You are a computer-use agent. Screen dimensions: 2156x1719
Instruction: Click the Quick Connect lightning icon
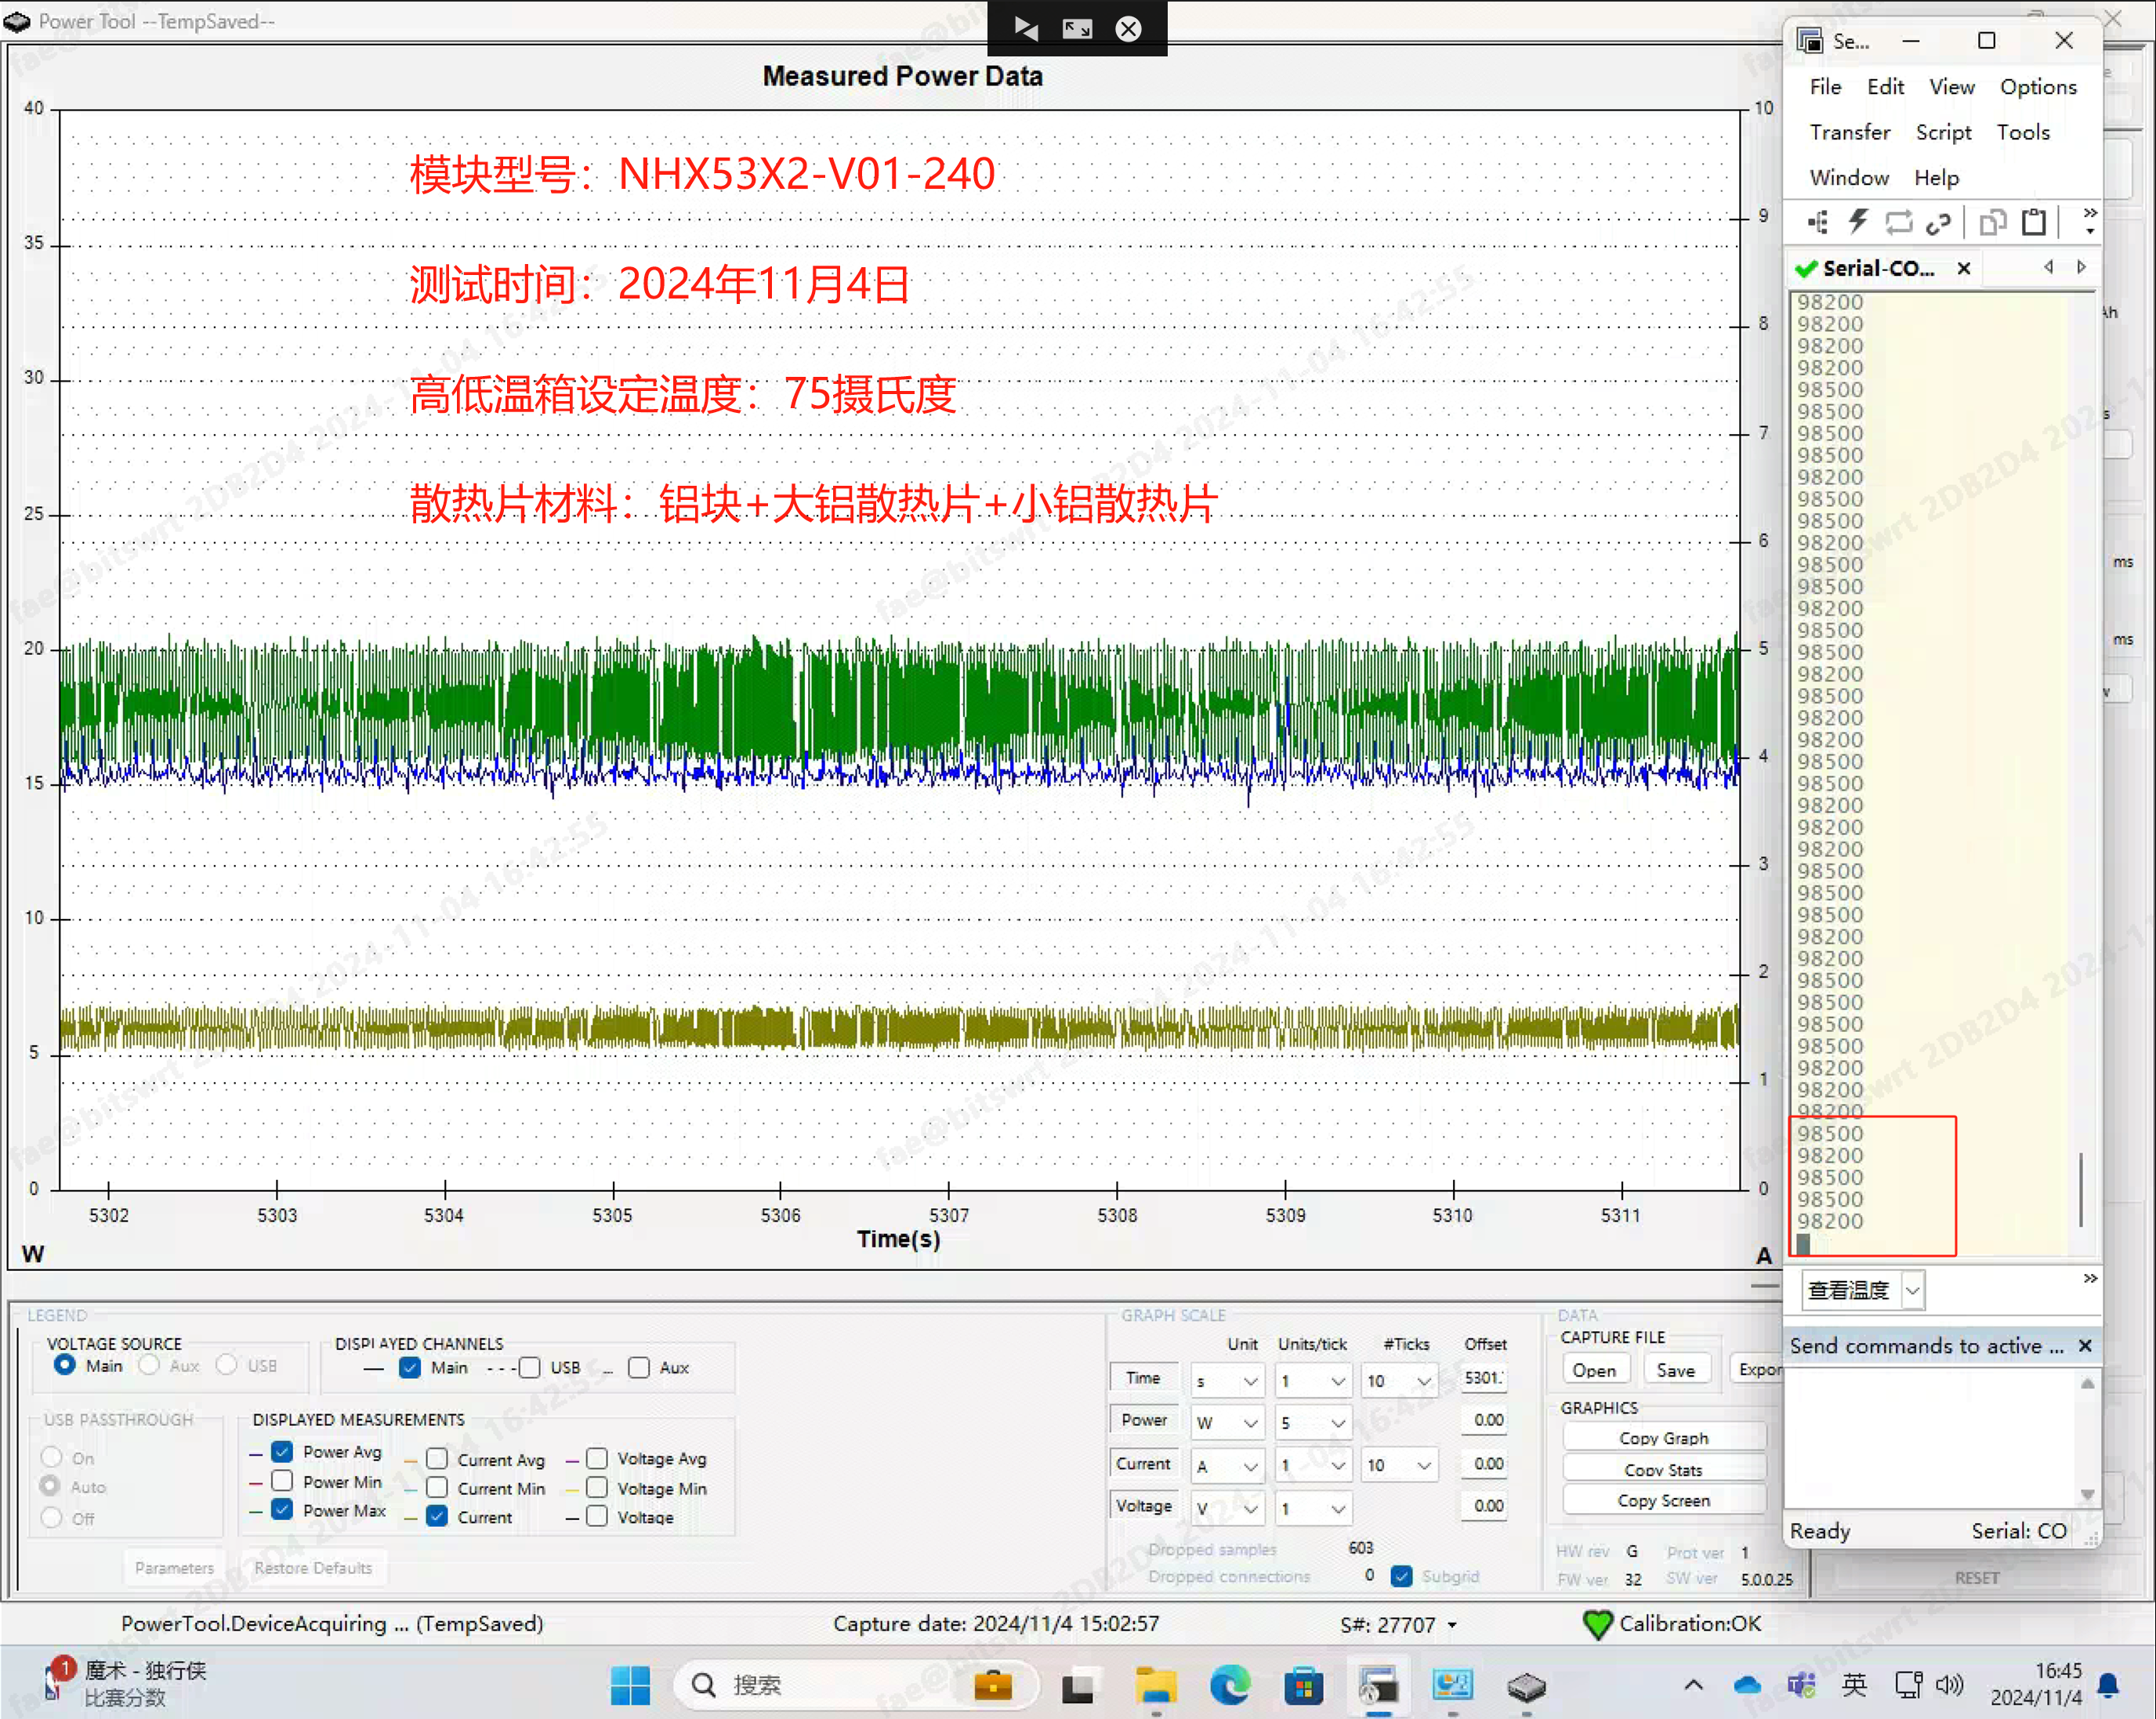(1858, 222)
